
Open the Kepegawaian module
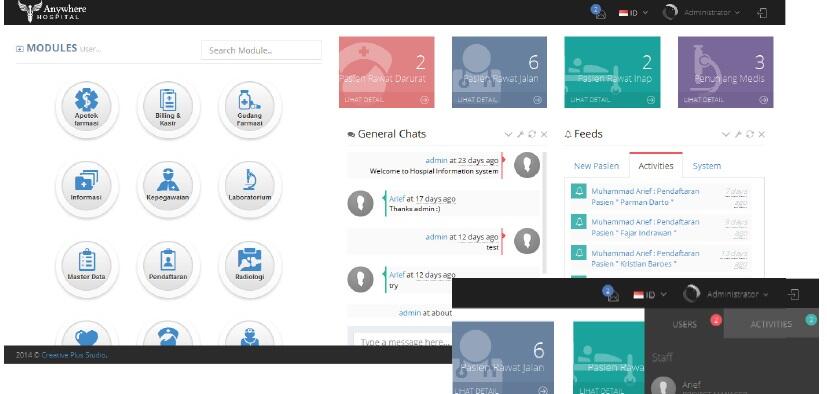tap(168, 187)
